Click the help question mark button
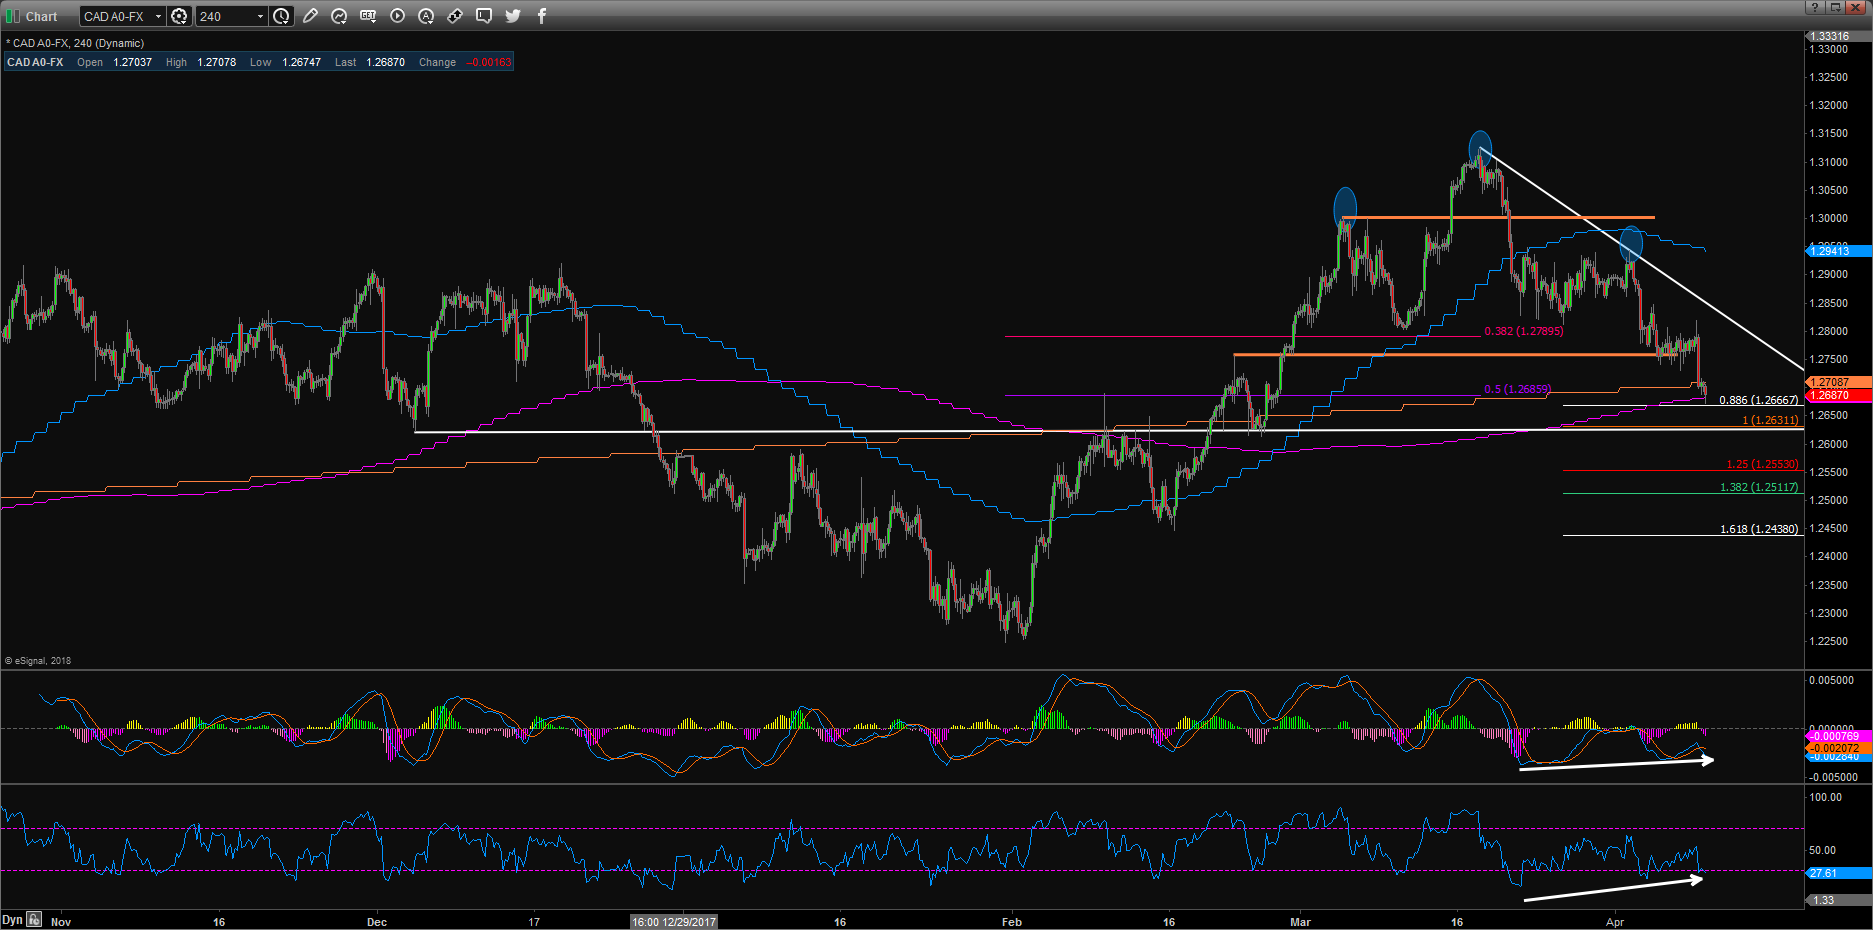This screenshot has width=1873, height=930. pos(1815,8)
